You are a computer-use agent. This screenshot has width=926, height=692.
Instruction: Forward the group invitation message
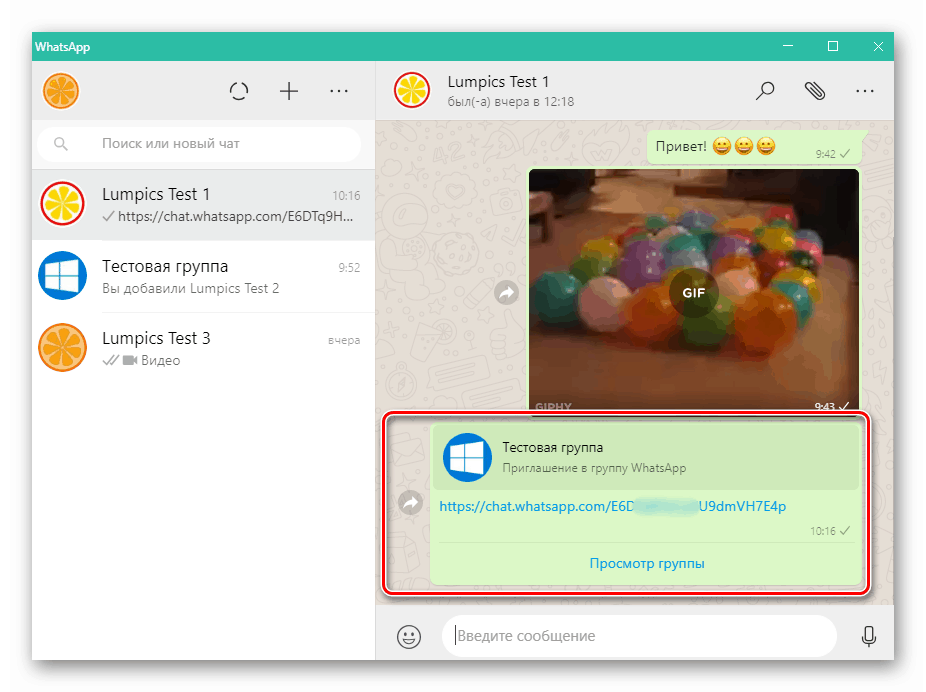point(410,503)
